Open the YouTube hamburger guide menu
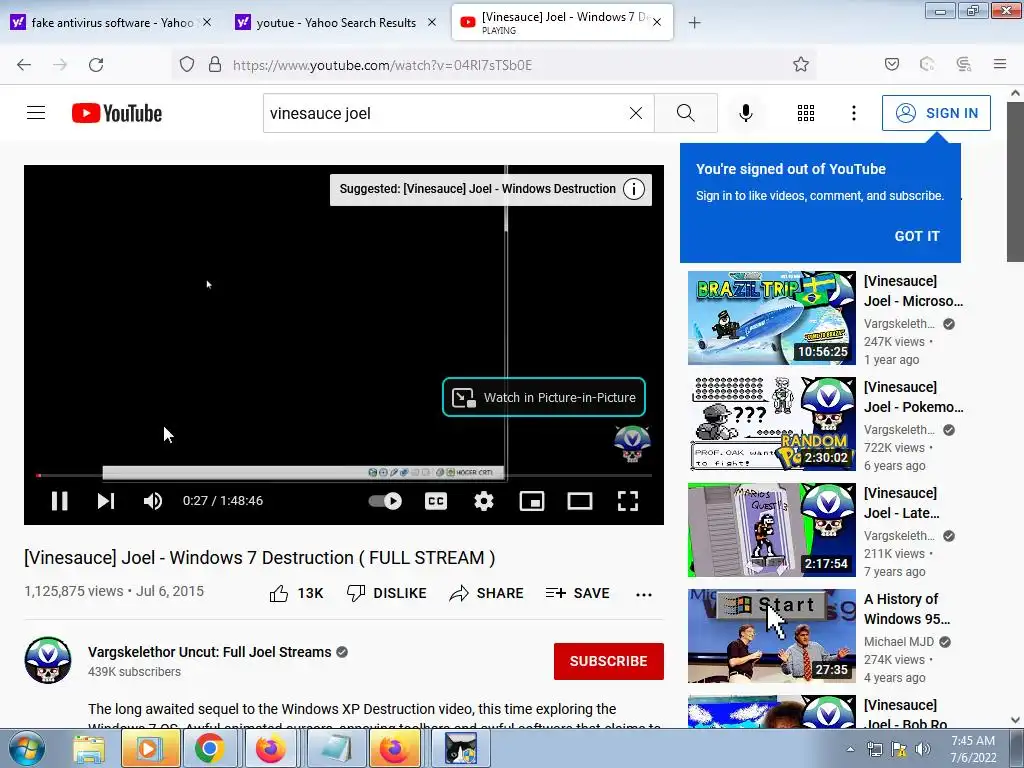1024x768 pixels. point(36,113)
